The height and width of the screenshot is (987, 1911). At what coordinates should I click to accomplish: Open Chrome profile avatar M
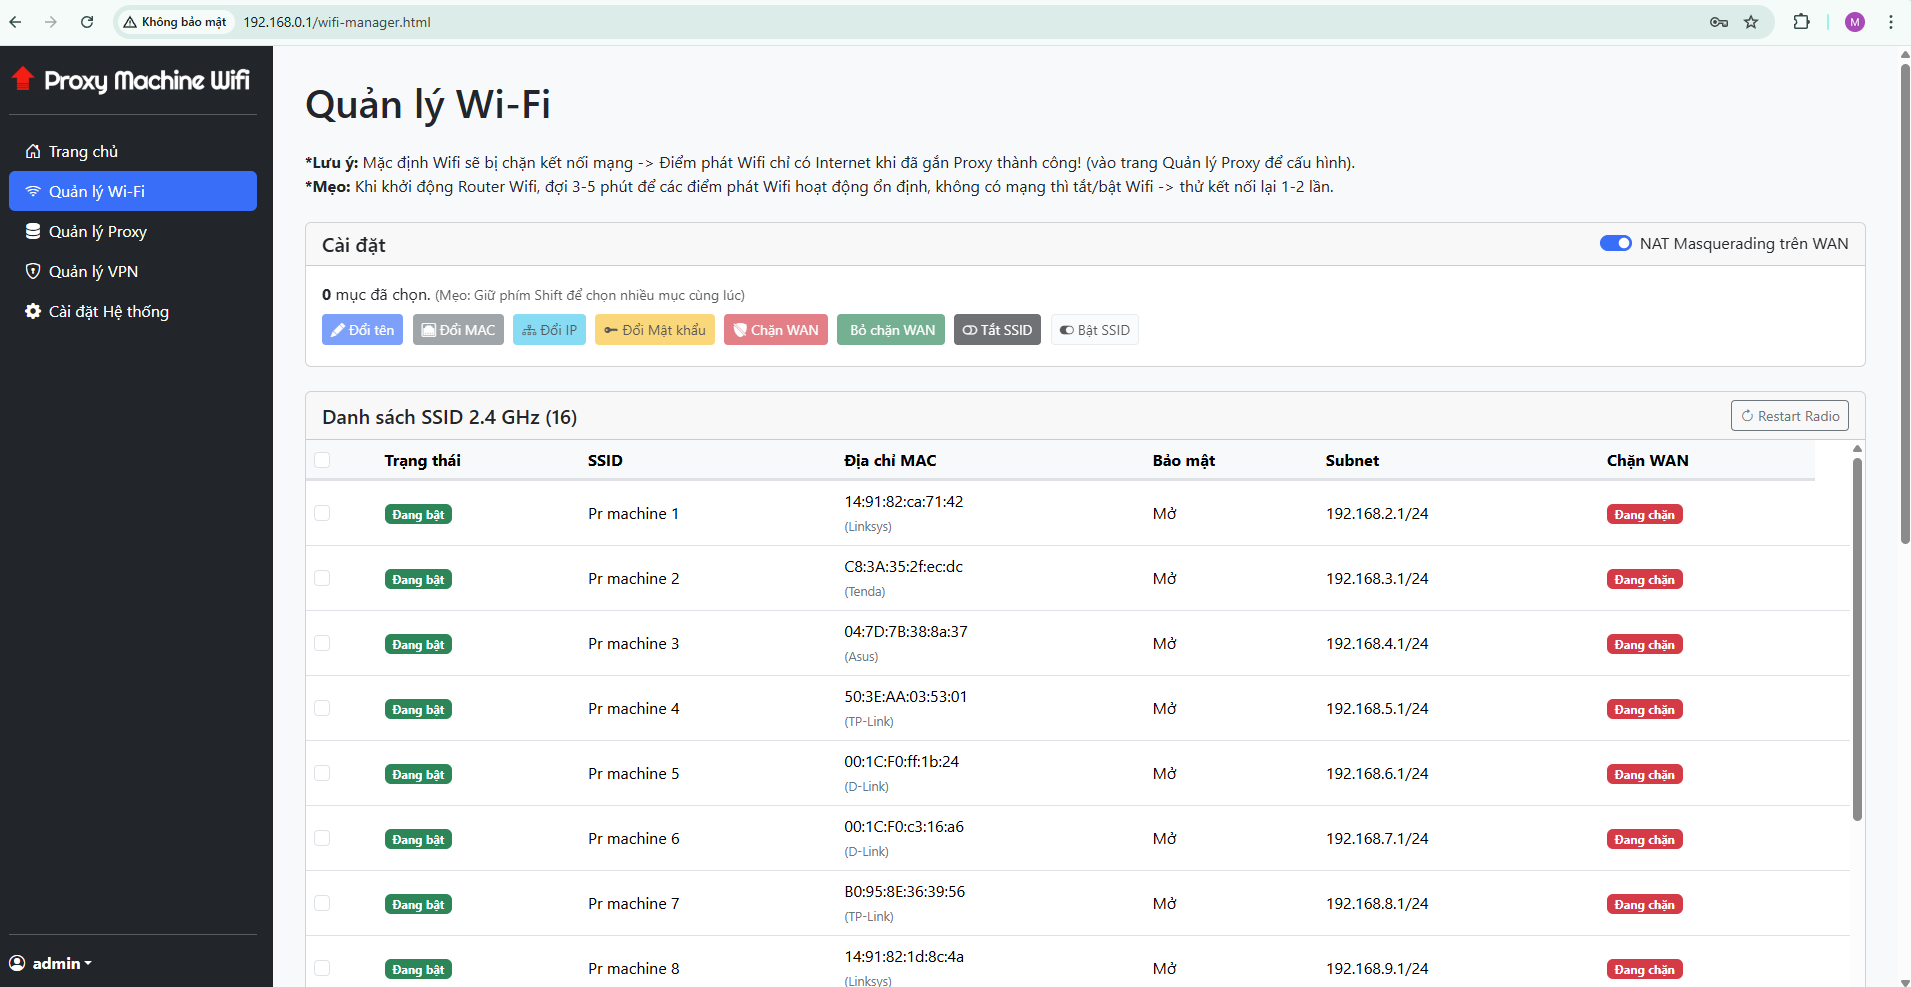(x=1855, y=22)
